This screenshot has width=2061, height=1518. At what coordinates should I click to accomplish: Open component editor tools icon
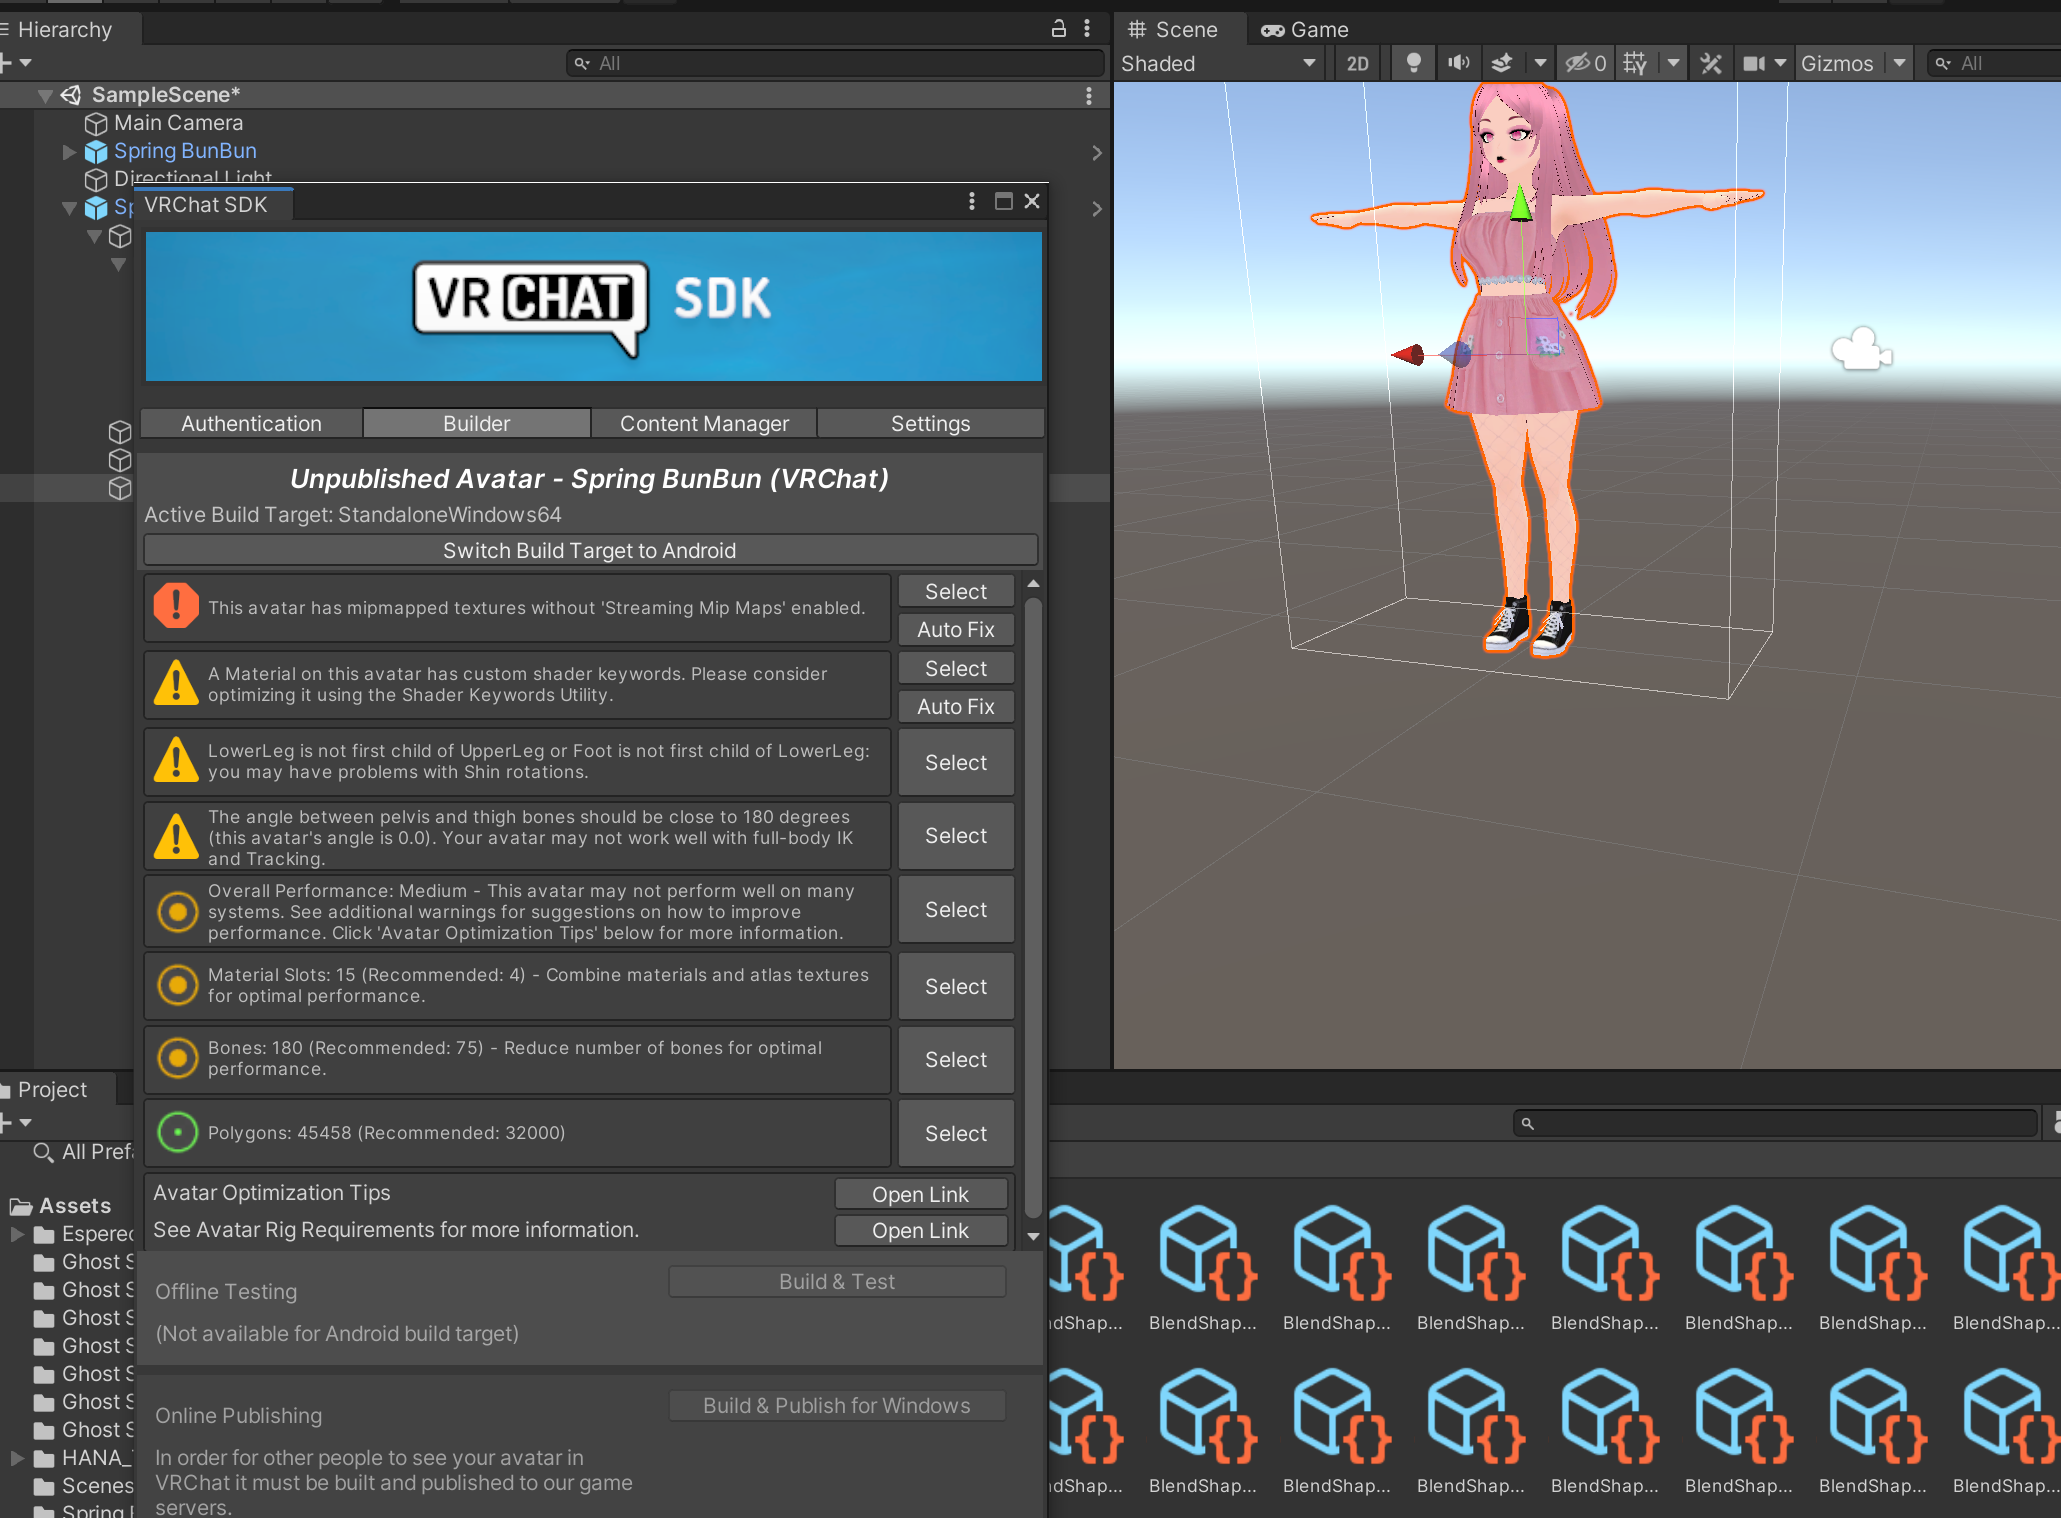click(1711, 63)
